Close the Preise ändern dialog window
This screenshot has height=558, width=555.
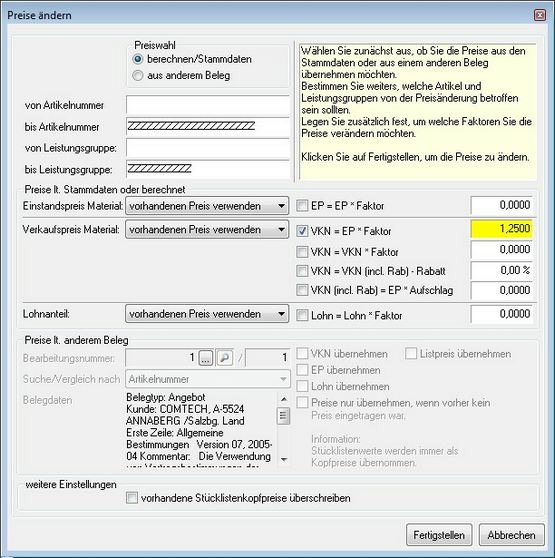point(540,15)
